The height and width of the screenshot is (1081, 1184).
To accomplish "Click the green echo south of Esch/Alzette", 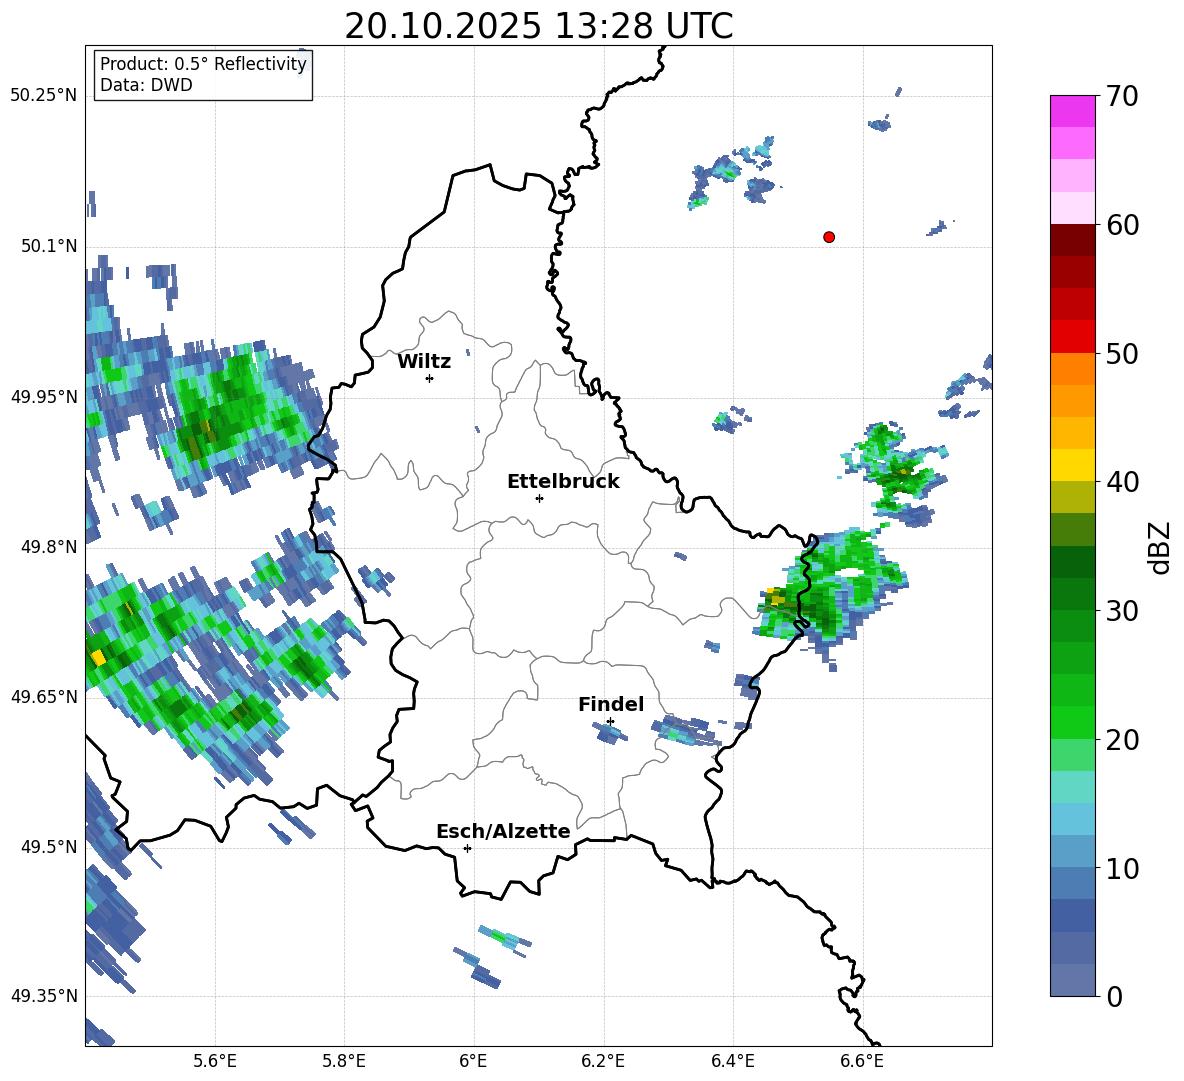I will click(x=504, y=938).
